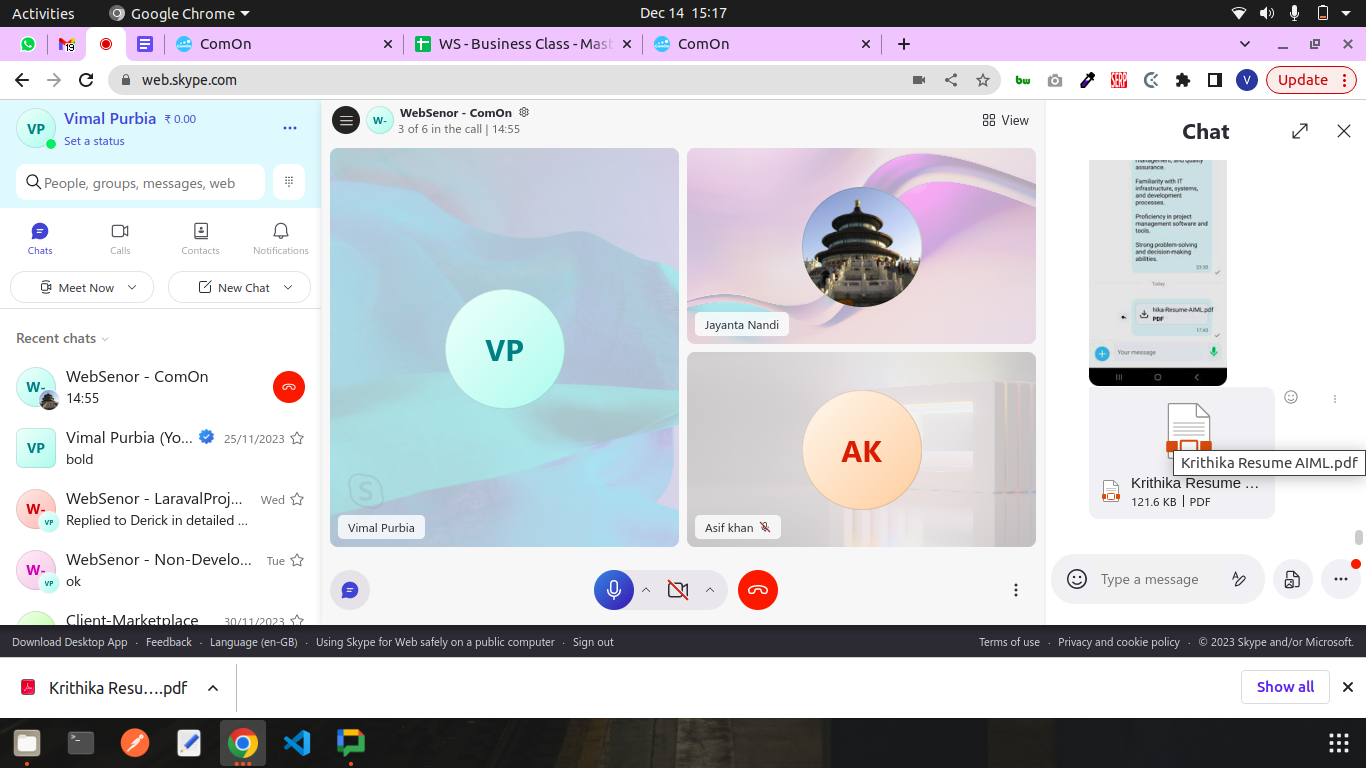Hang up with the red end call button
Image resolution: width=1366 pixels, height=768 pixels.
pos(757,590)
